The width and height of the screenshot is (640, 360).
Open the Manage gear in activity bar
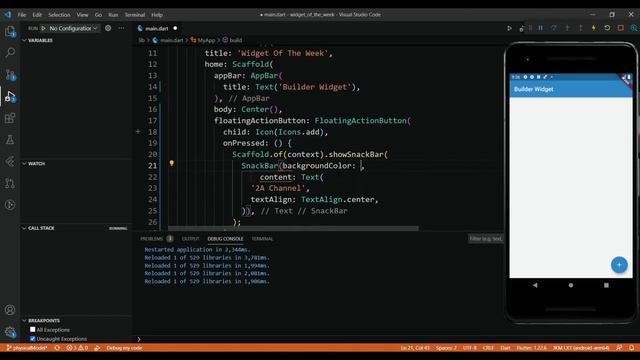[10, 332]
